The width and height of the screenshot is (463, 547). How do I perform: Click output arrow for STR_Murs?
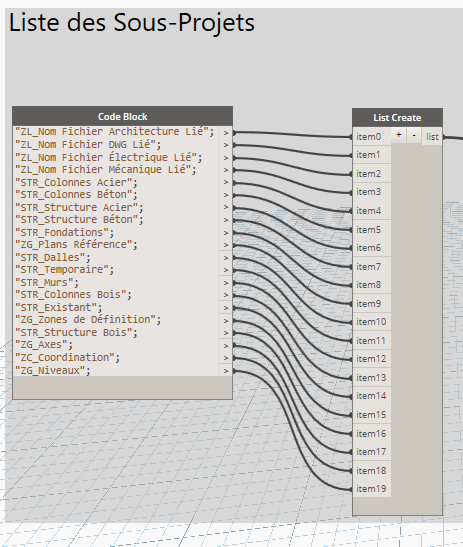(226, 283)
